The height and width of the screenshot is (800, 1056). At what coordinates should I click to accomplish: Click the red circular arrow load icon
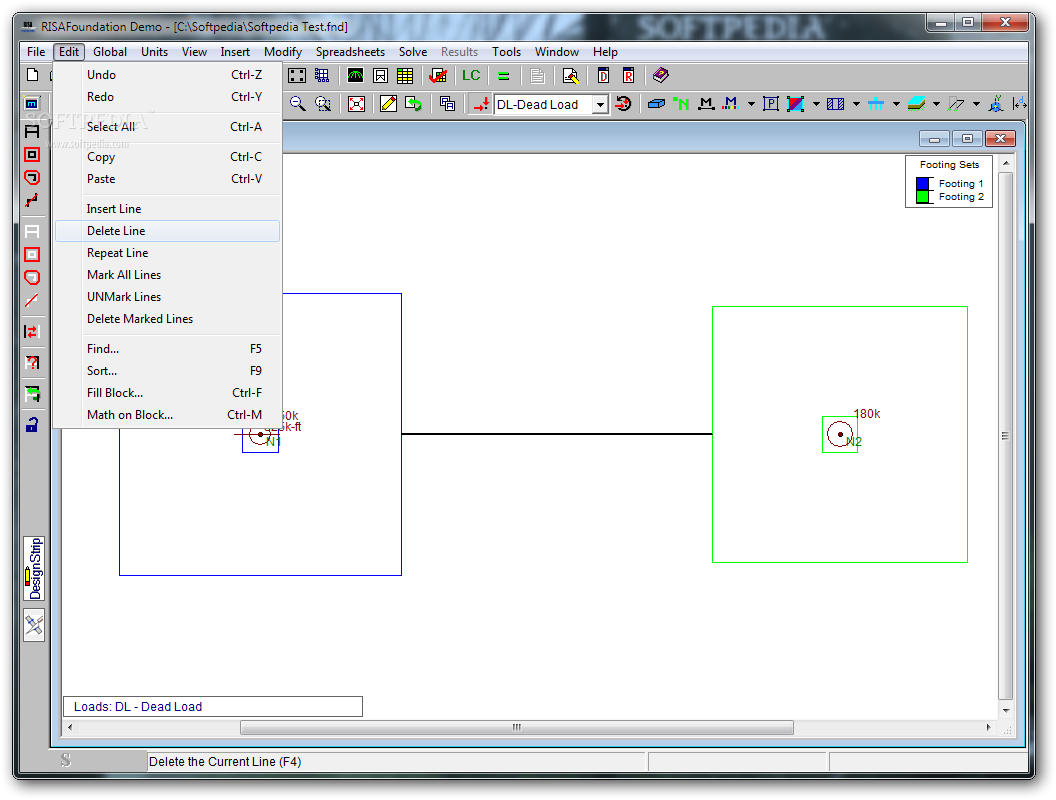(624, 104)
